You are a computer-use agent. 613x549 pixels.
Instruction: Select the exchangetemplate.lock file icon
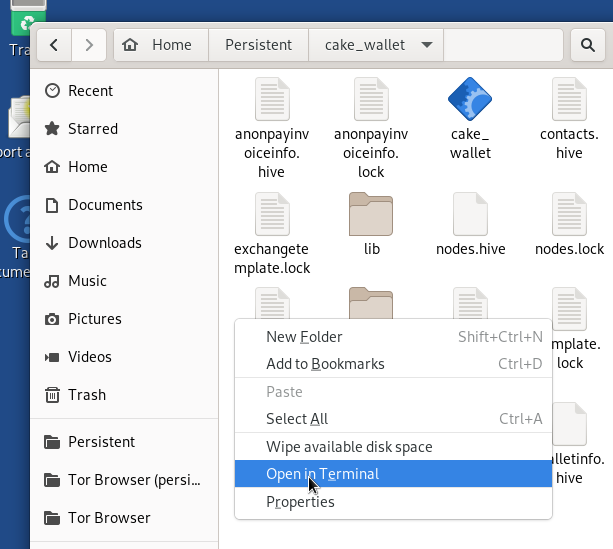[272, 213]
